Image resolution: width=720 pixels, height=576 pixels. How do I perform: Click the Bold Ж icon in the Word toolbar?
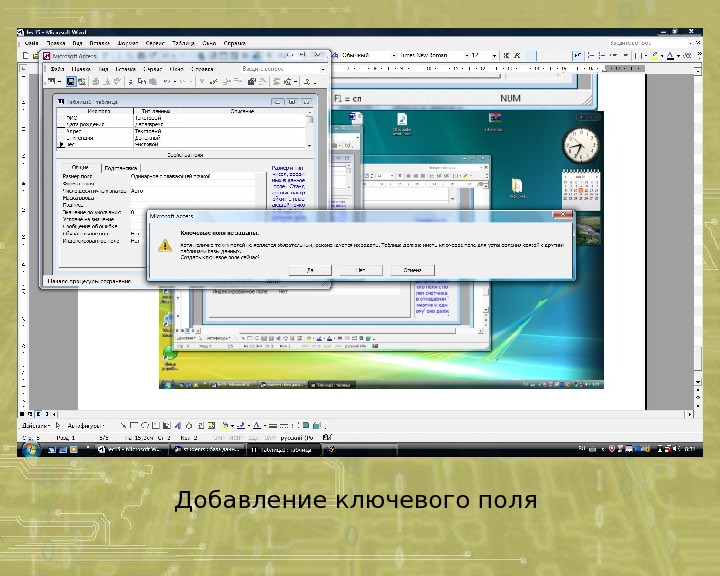tap(506, 56)
